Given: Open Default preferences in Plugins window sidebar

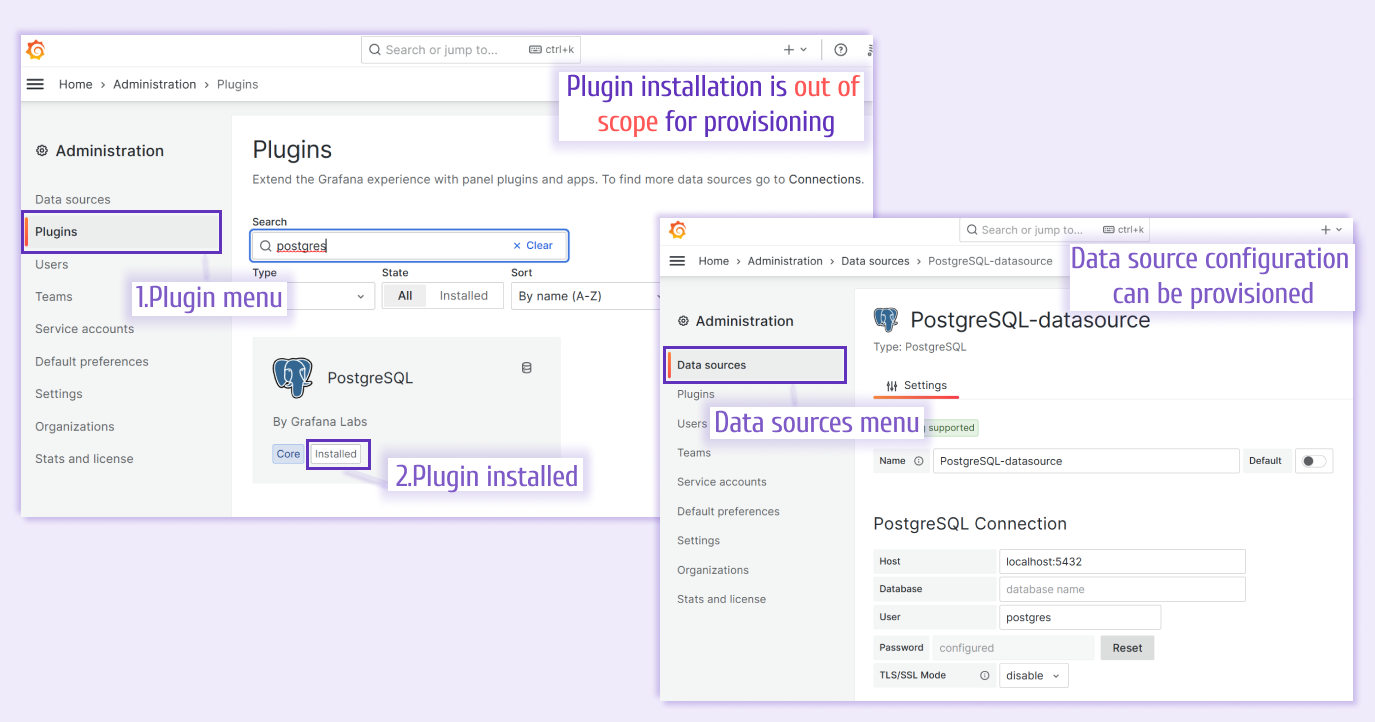Looking at the screenshot, I should [92, 362].
